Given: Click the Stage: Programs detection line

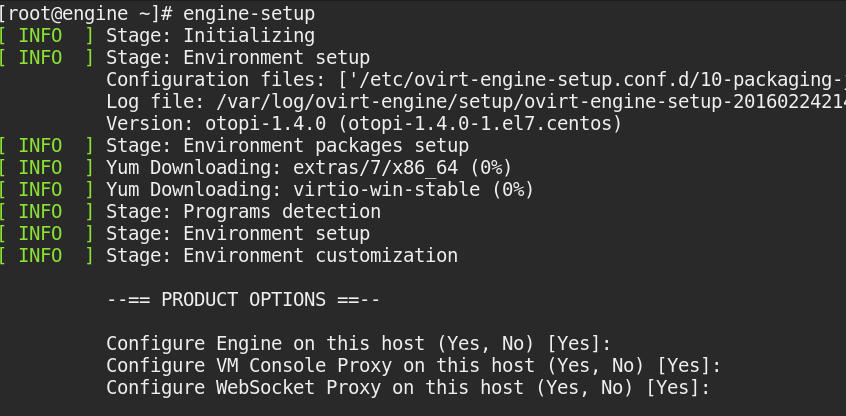Looking at the screenshot, I should tap(243, 212).
